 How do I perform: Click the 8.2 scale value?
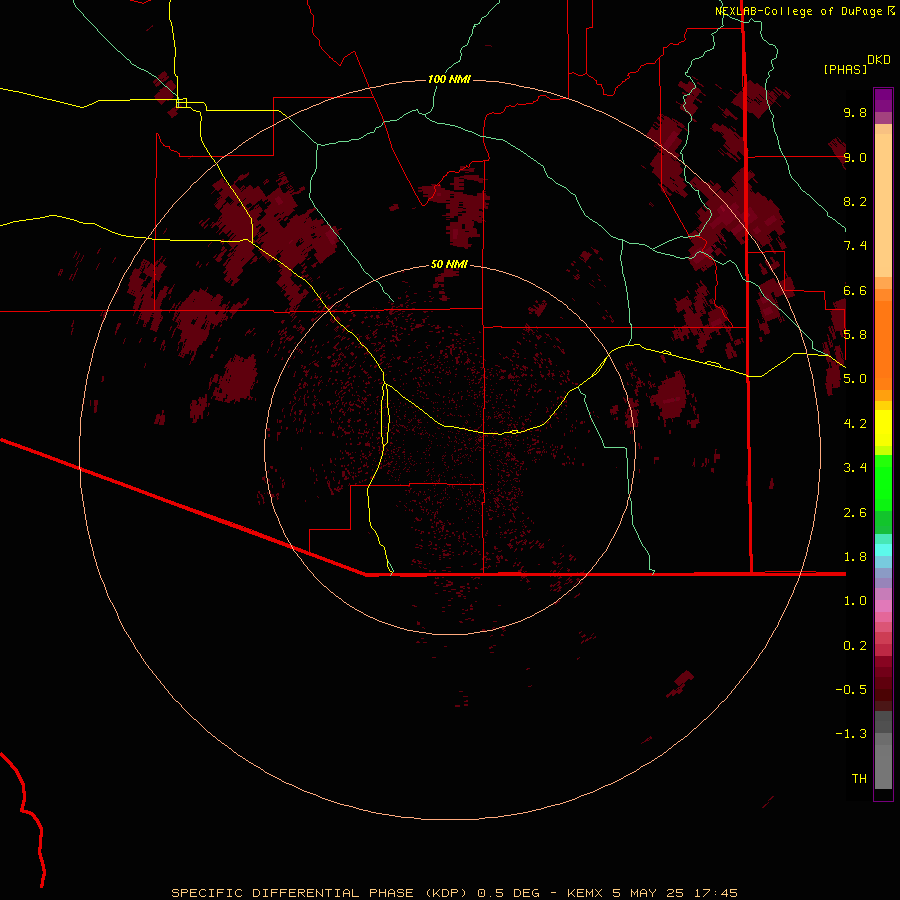click(x=855, y=201)
